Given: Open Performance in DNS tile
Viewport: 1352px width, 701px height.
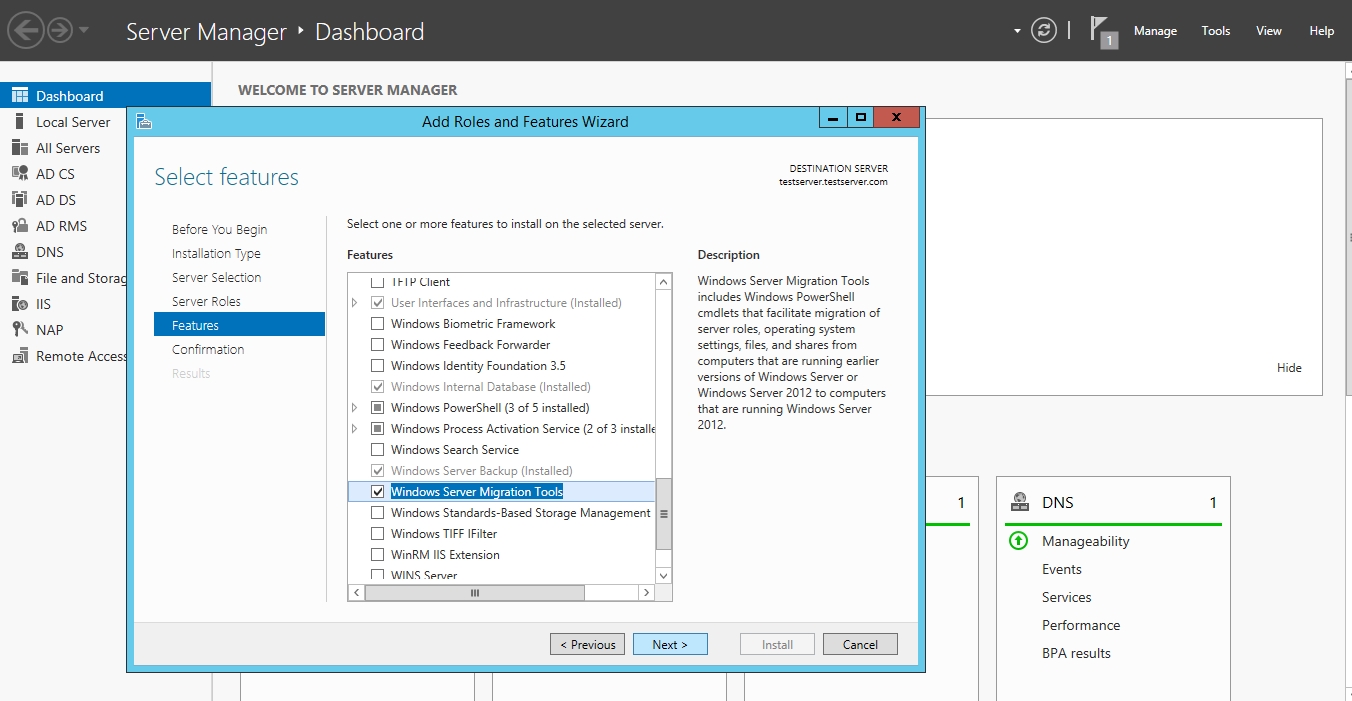Looking at the screenshot, I should pyautogui.click(x=1081, y=625).
